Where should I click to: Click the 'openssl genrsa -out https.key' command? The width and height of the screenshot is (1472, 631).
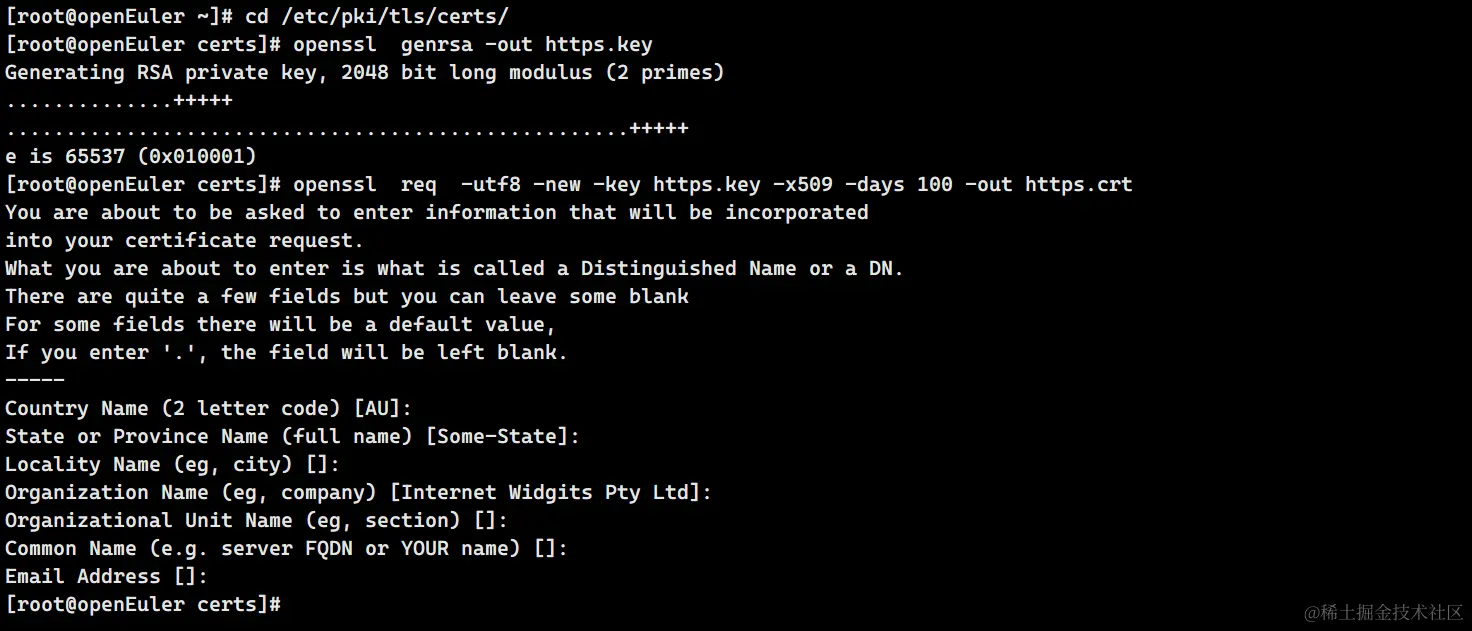[x=472, y=44]
